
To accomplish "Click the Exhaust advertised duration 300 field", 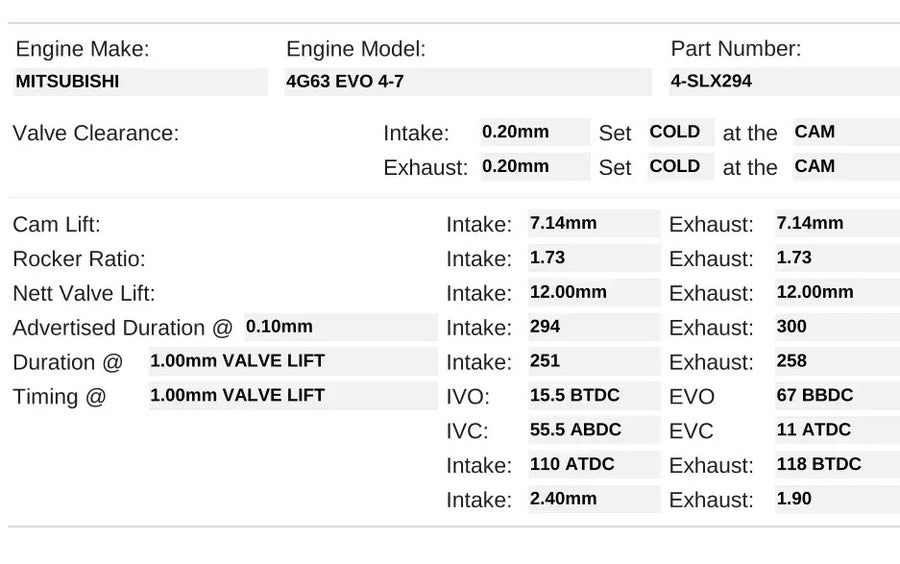I will 836,327.
